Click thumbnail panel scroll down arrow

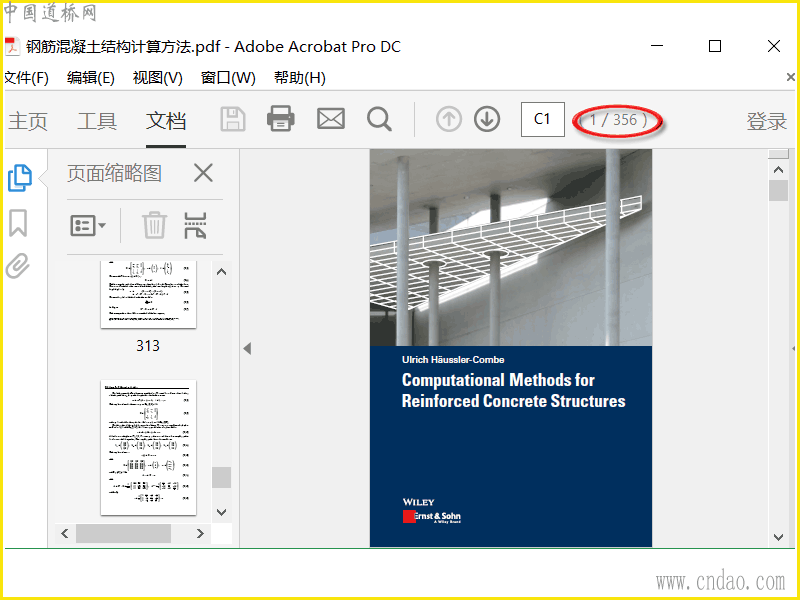[221, 512]
